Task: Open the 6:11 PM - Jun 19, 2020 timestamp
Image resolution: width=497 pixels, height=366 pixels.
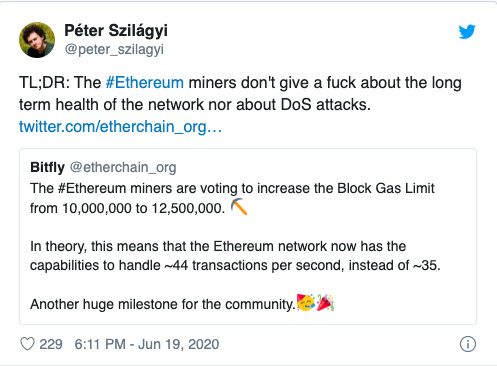Action: click(147, 344)
